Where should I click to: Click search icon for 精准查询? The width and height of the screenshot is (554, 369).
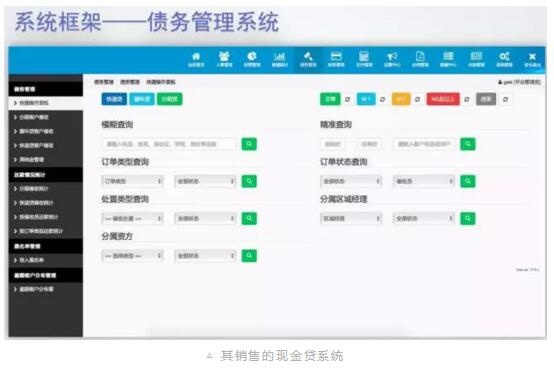pos(468,144)
